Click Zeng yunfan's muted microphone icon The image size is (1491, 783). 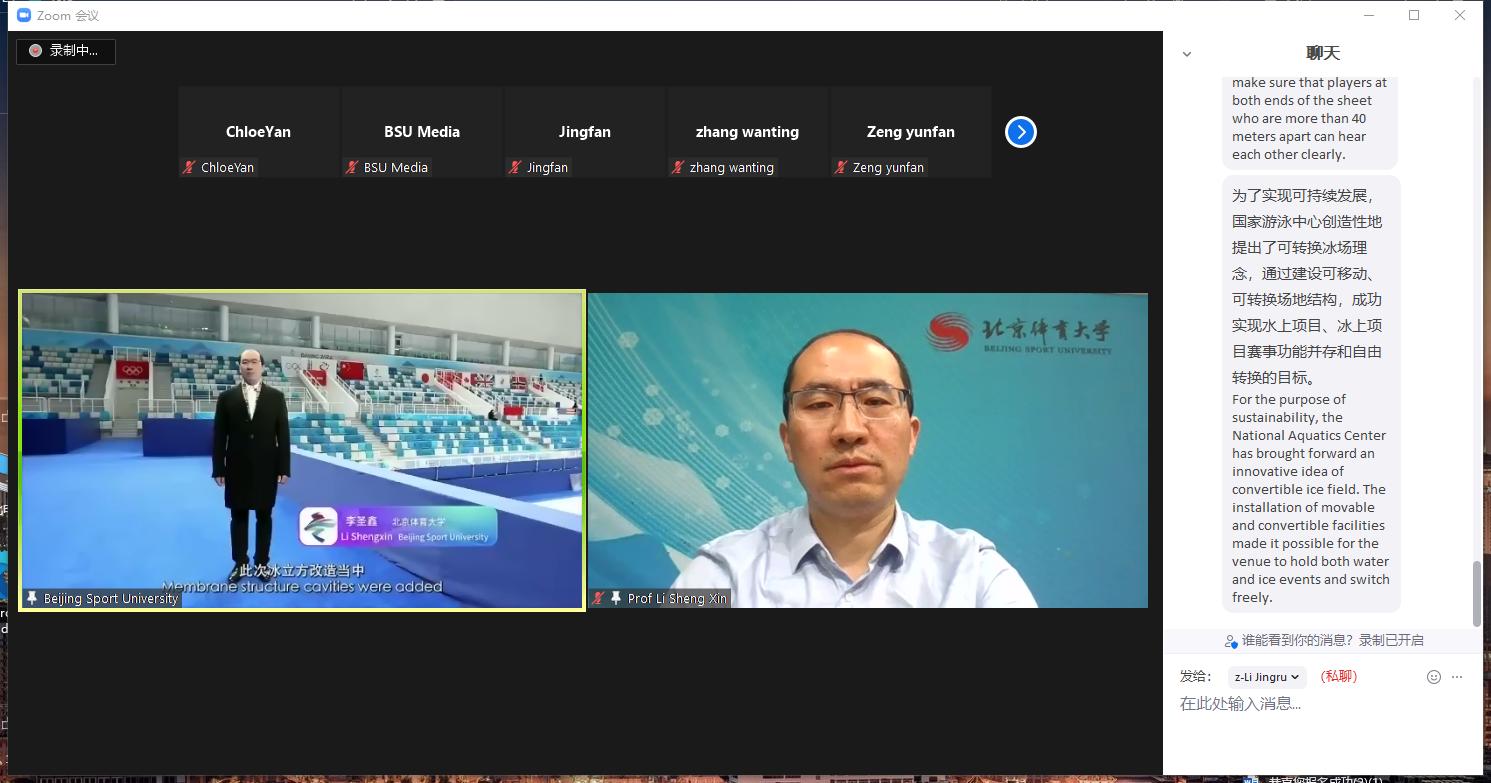tap(841, 168)
